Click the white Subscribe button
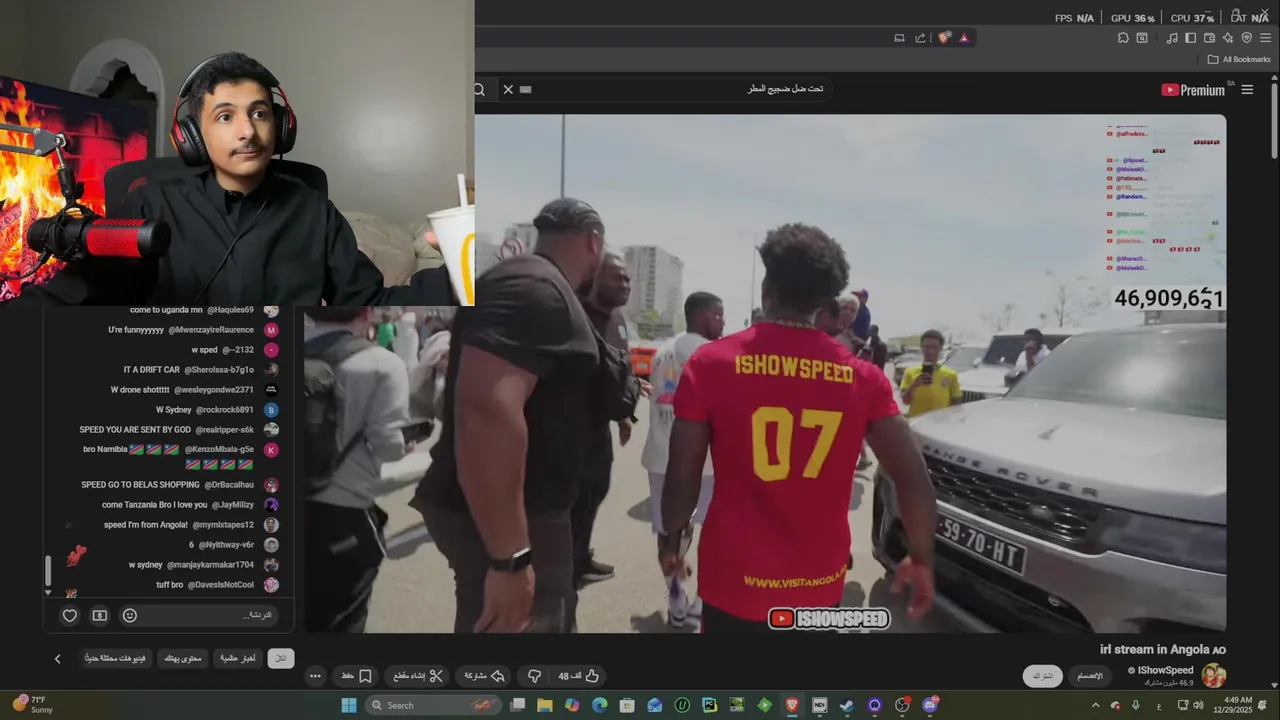The height and width of the screenshot is (720, 1280). (1043, 676)
